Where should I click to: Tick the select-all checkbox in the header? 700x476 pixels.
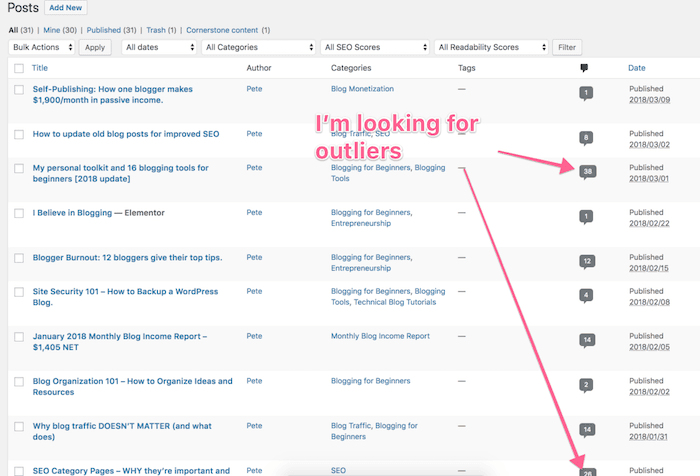click(19, 68)
